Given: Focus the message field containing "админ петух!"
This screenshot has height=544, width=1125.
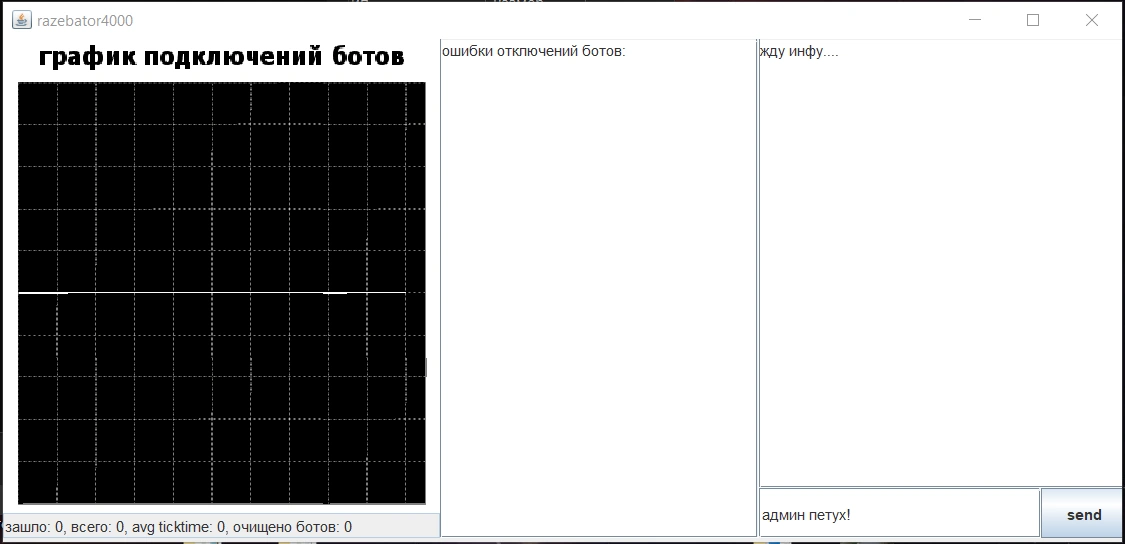Looking at the screenshot, I should (898, 514).
